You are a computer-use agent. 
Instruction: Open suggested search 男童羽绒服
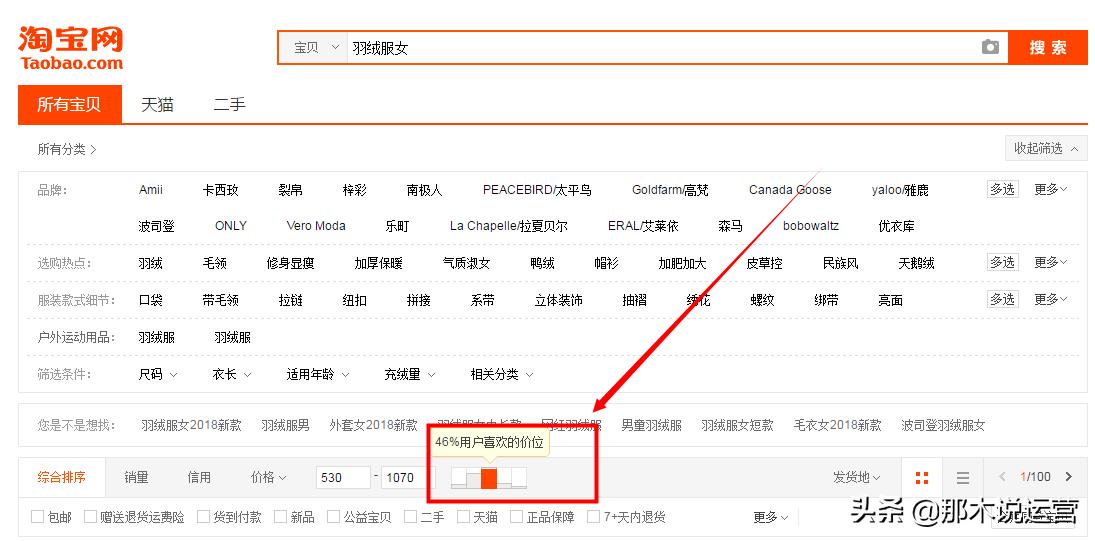[652, 425]
